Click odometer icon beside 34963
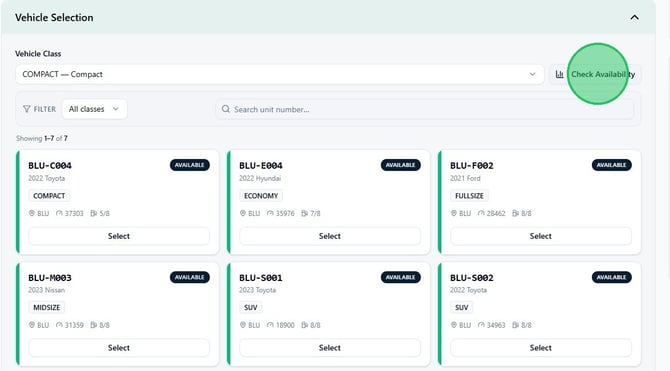 tap(481, 325)
